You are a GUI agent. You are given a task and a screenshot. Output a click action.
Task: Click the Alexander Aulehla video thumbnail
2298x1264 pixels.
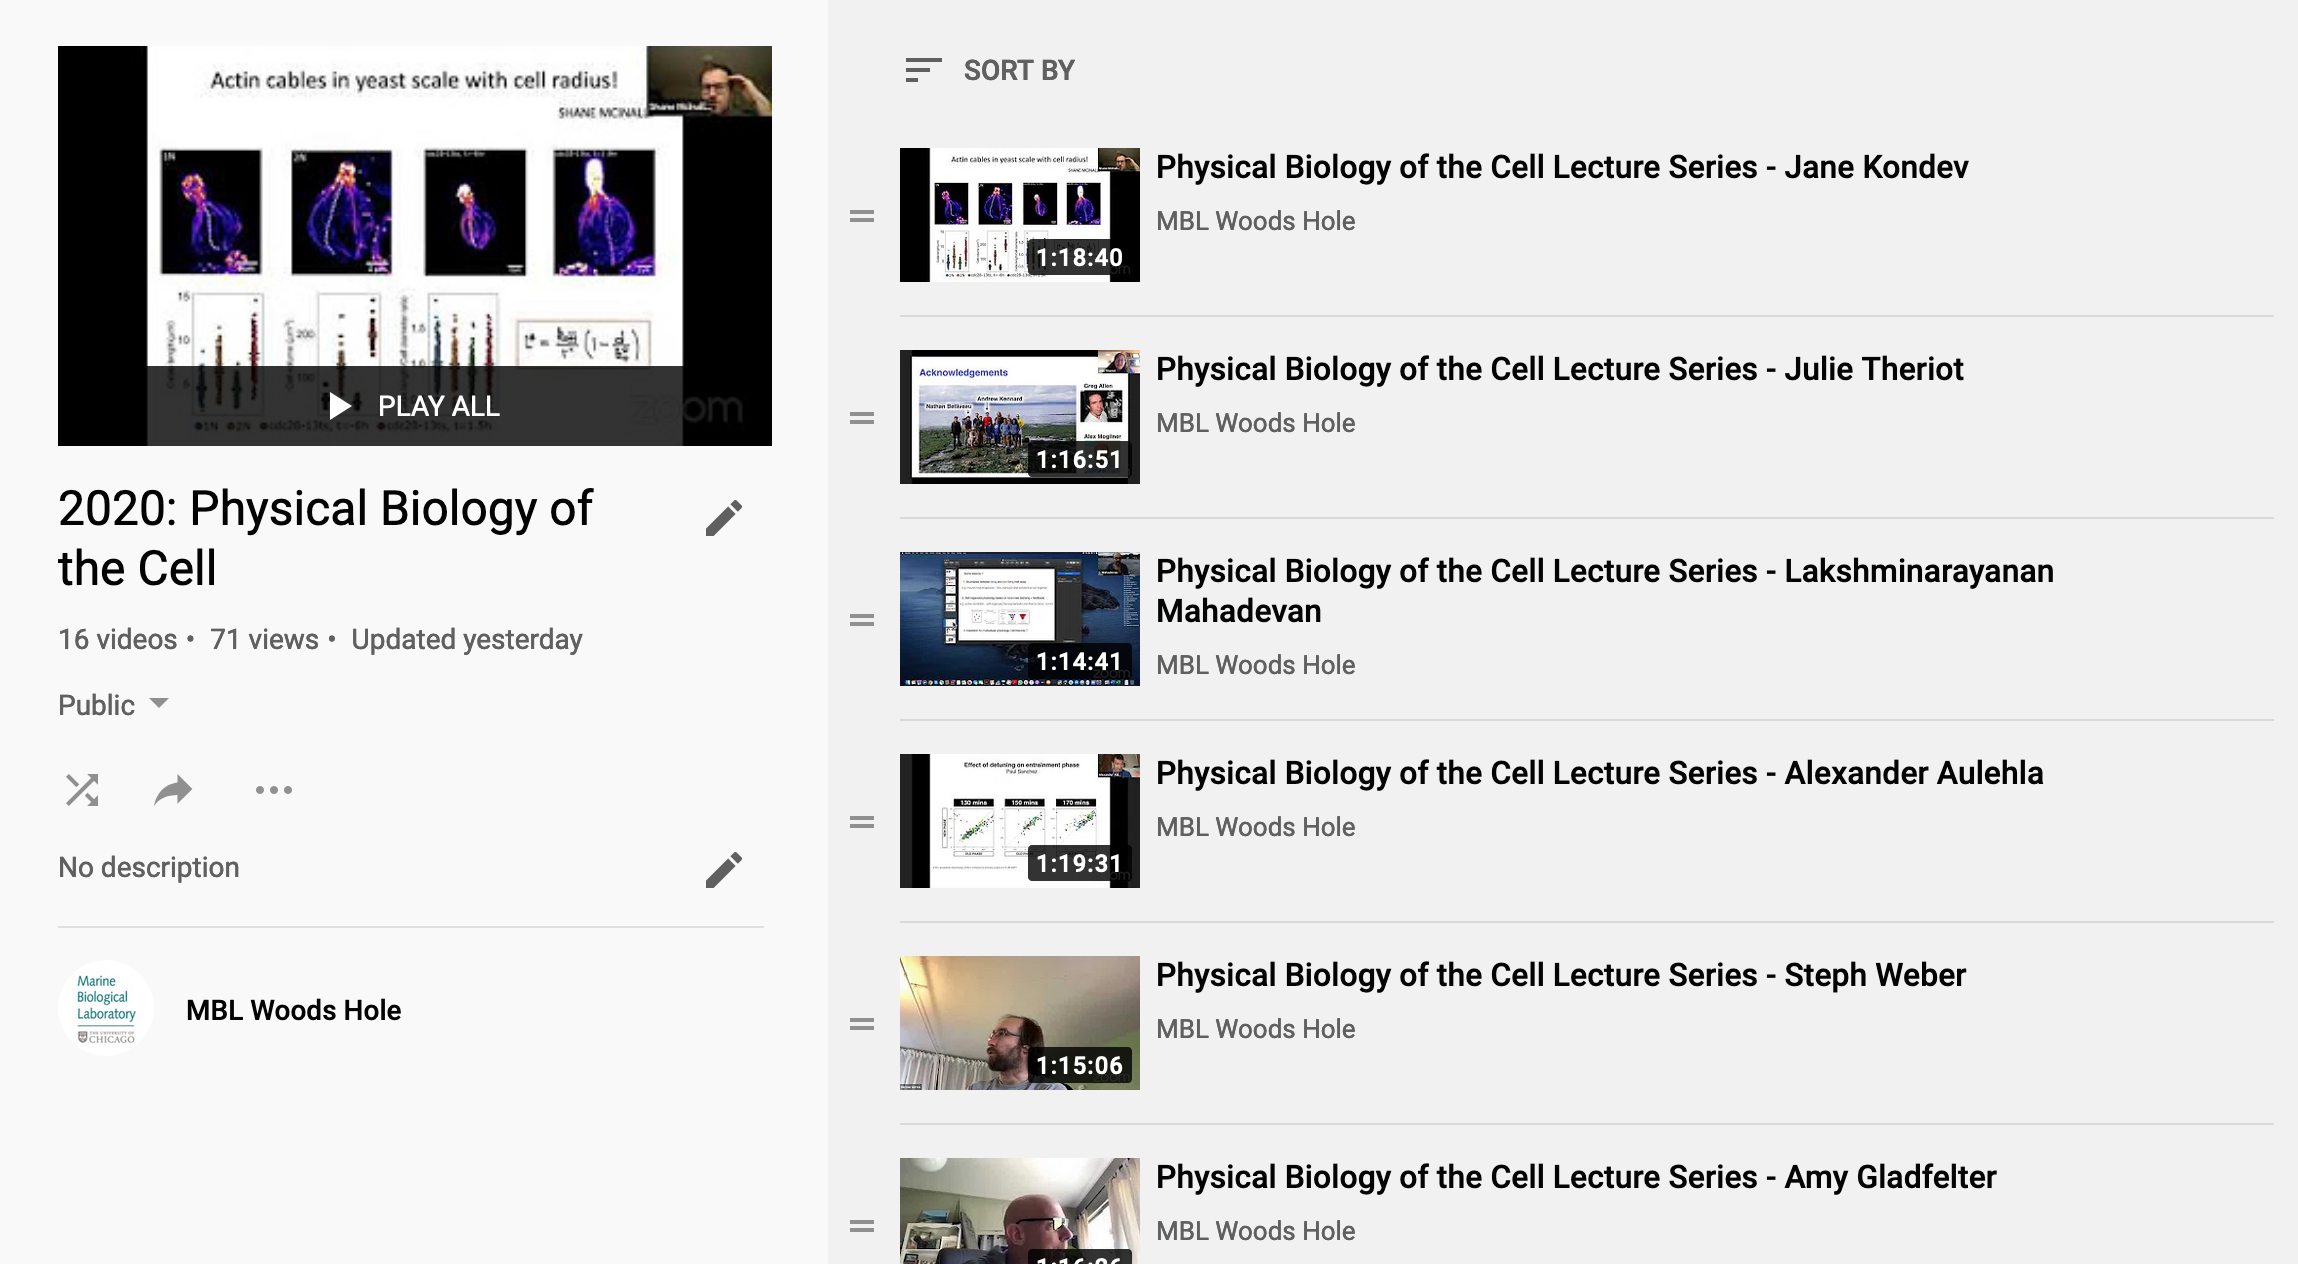[1019, 821]
